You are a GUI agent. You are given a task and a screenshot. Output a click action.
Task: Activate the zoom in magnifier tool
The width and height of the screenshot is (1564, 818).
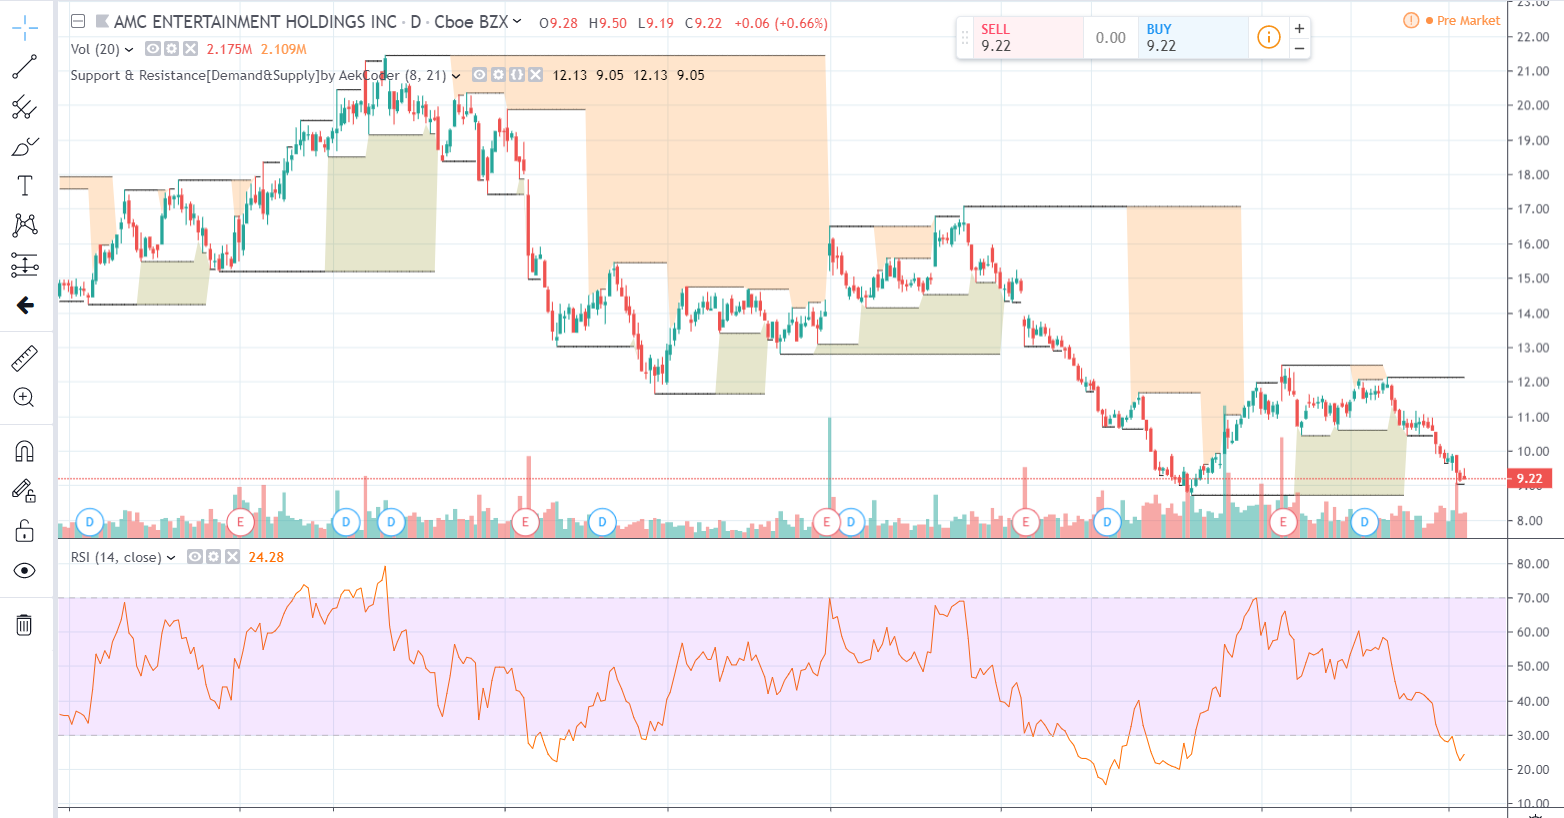(x=24, y=398)
